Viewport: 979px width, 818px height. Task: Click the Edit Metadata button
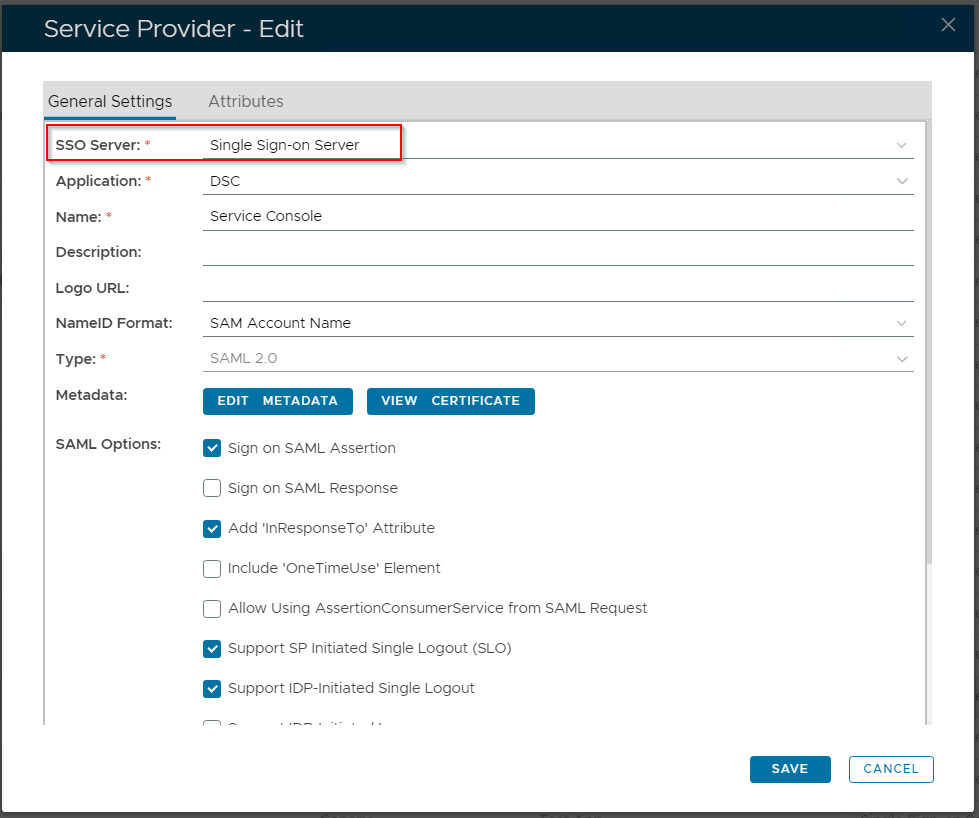[x=278, y=401]
